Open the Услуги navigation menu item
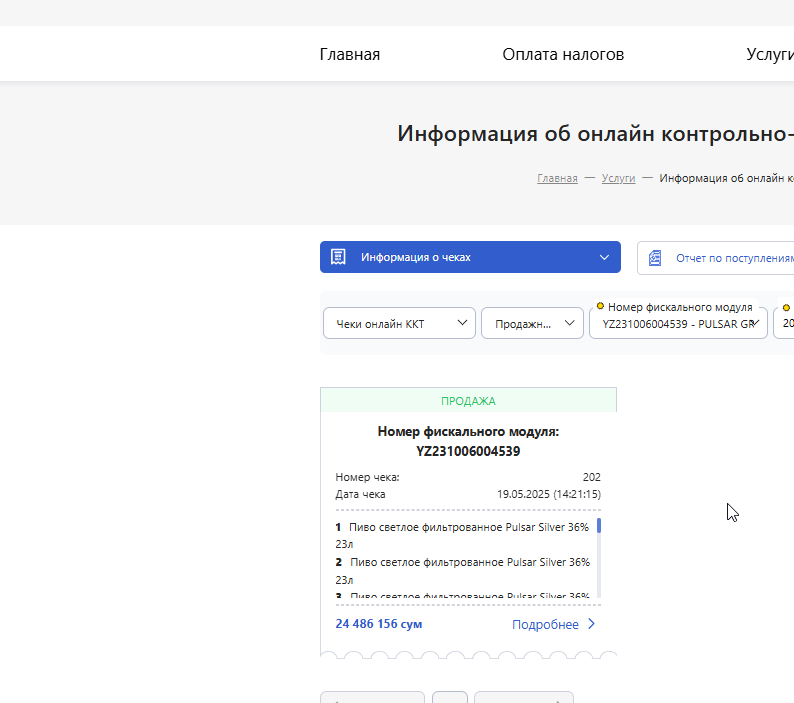The width and height of the screenshot is (794, 703). tap(770, 54)
